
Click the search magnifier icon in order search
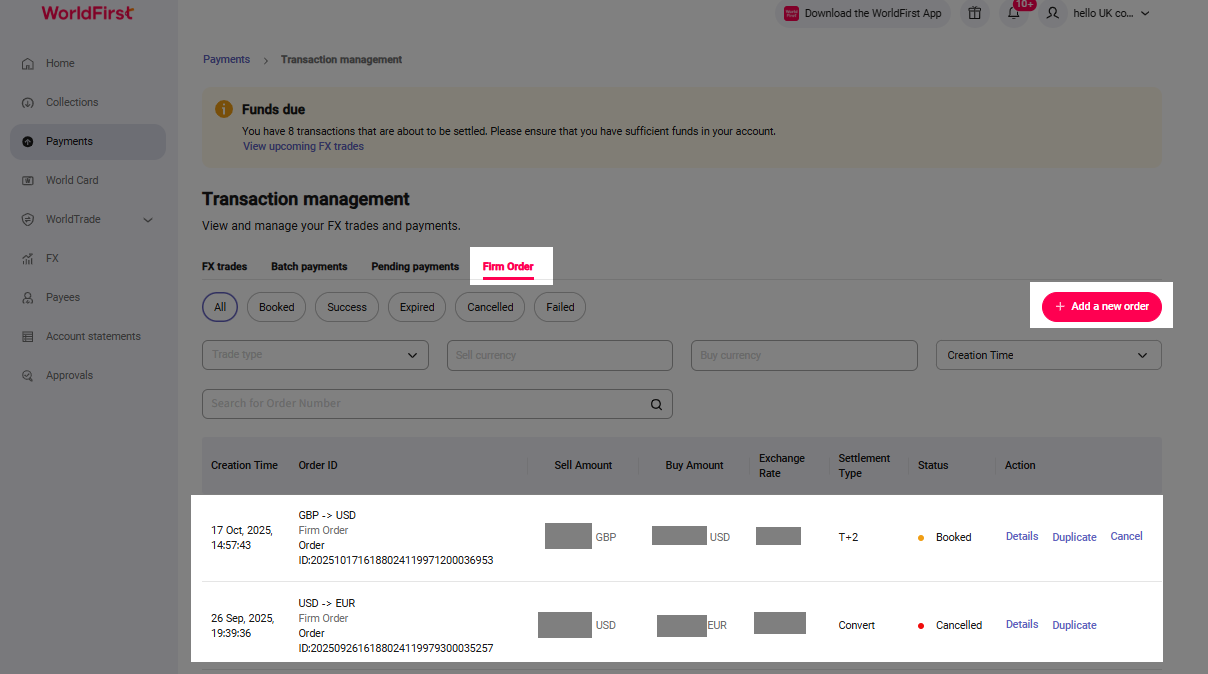[x=656, y=404]
